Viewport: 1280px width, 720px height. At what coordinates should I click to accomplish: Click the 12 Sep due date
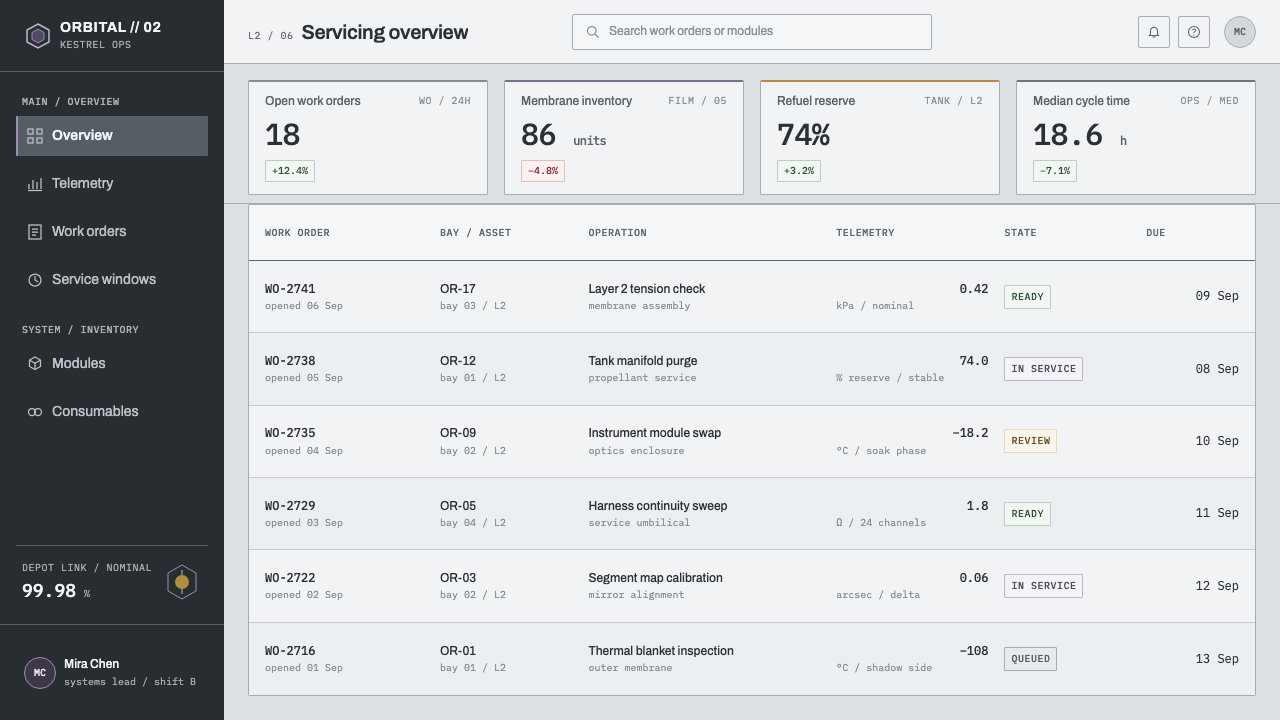pos(1217,586)
